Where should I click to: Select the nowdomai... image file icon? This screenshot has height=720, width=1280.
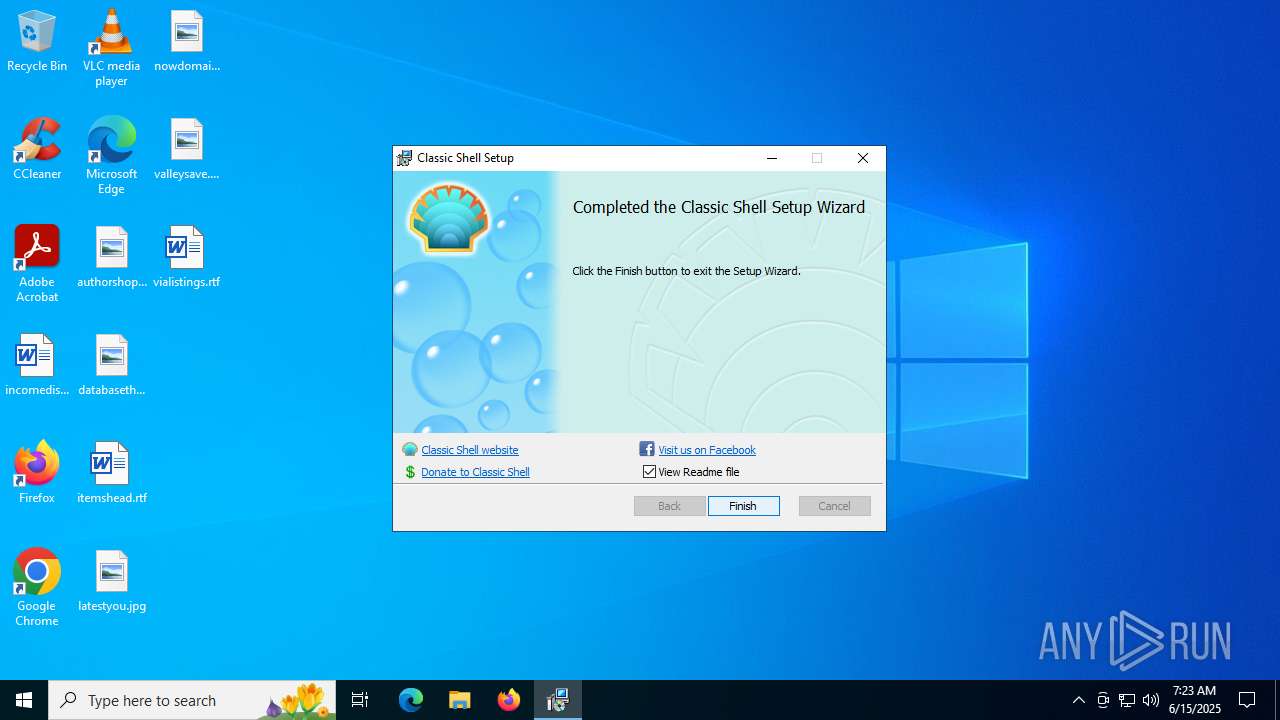point(187,41)
